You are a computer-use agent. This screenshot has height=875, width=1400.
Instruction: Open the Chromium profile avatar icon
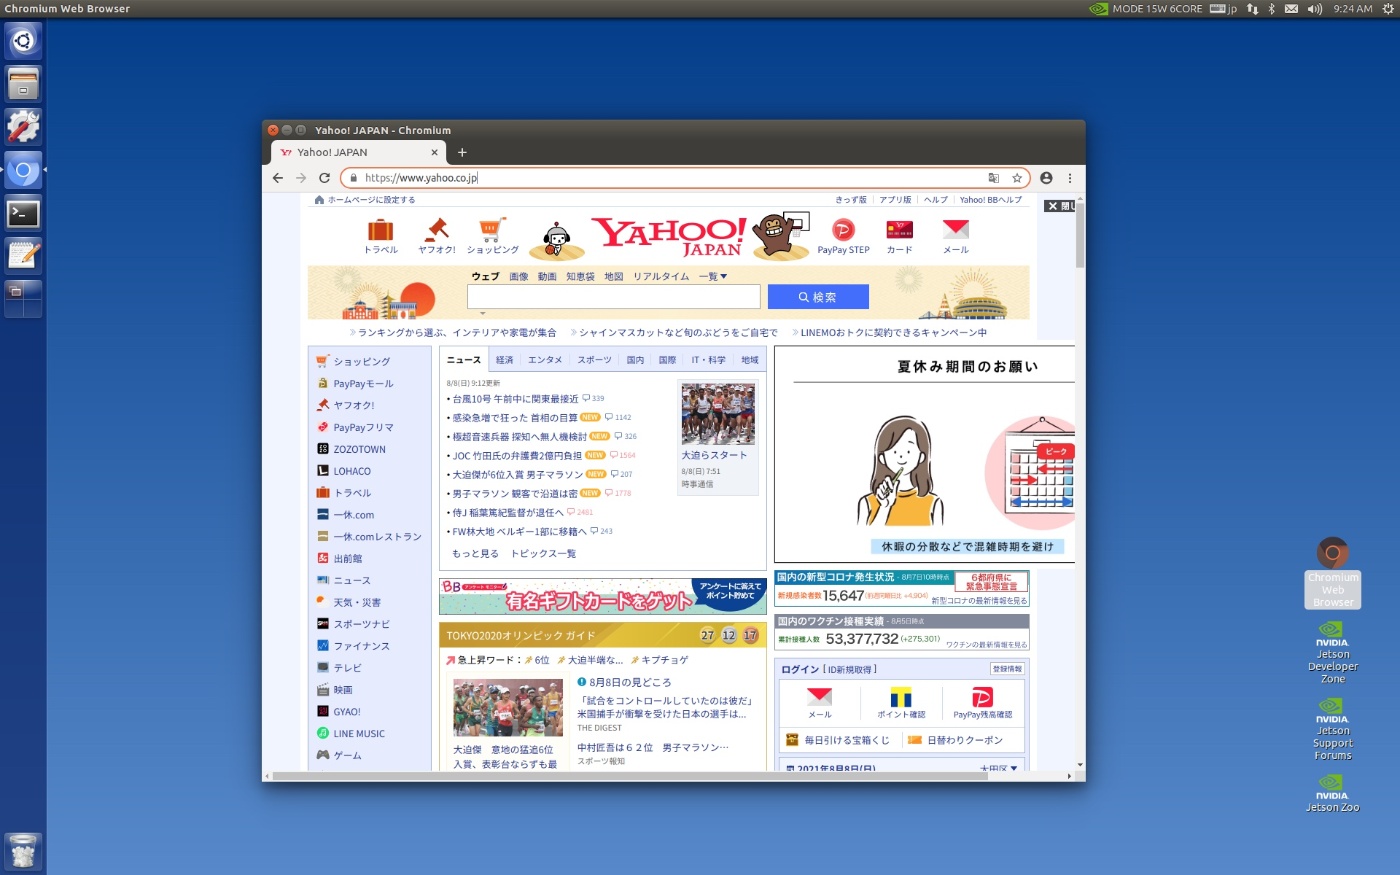click(1046, 178)
